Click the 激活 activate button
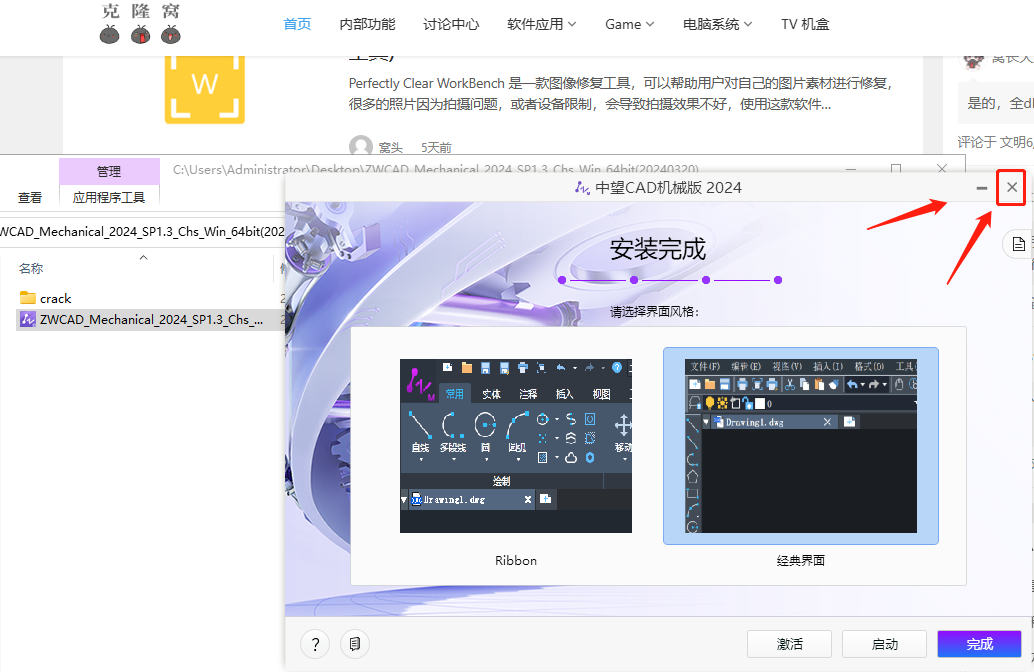The image size is (1034, 672). pyautogui.click(x=789, y=644)
